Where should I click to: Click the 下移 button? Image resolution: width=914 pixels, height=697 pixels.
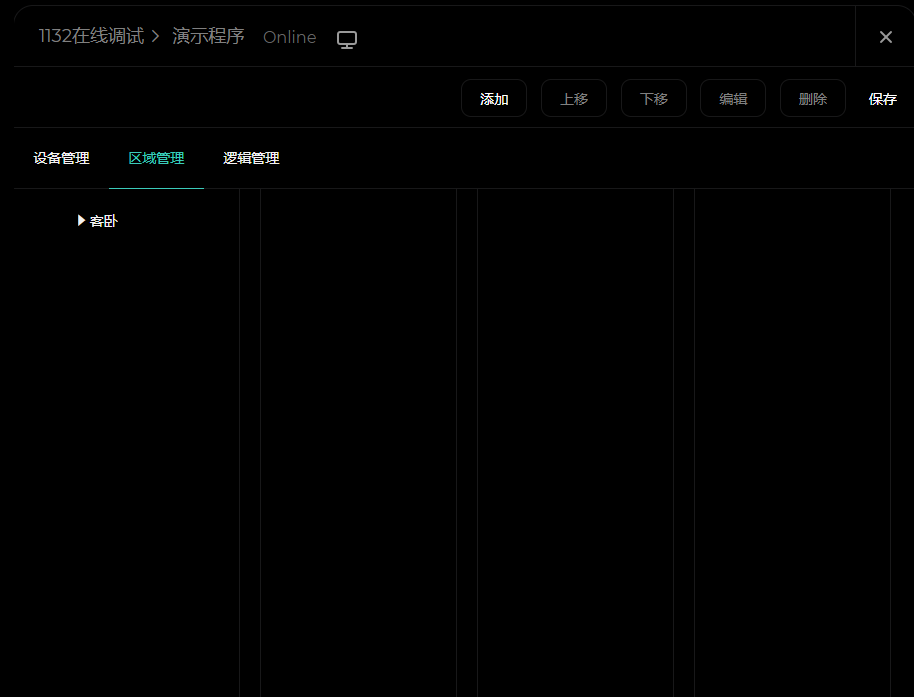tap(653, 98)
